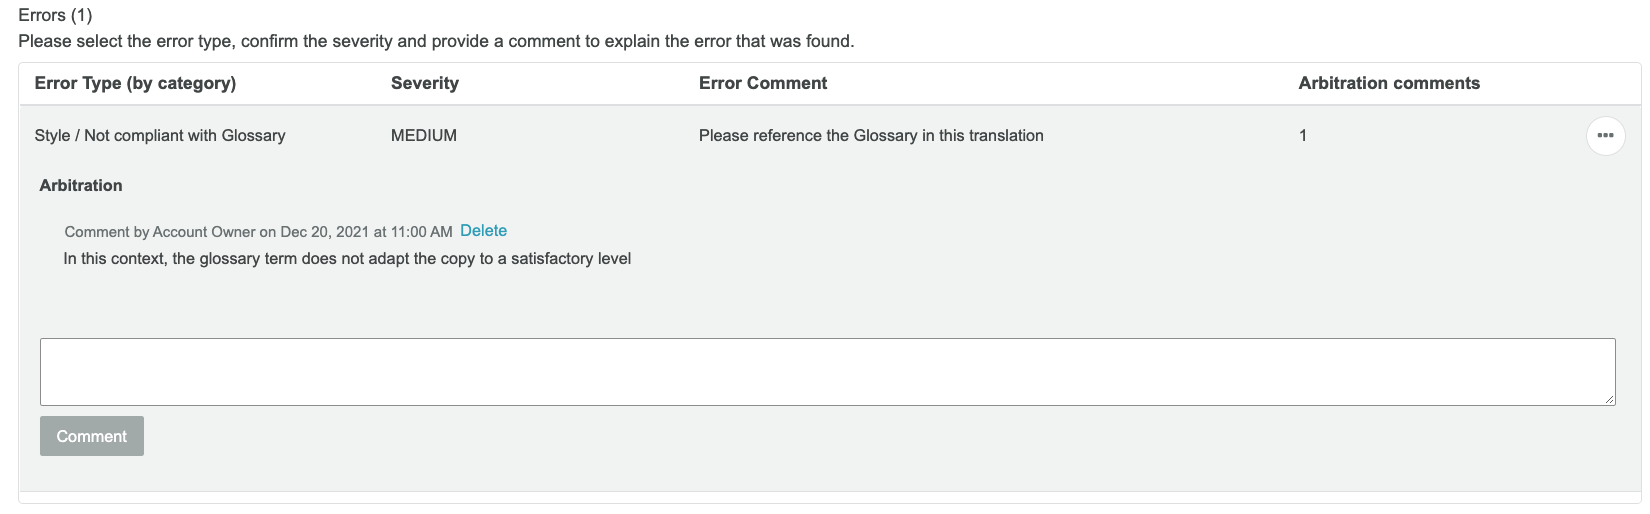The height and width of the screenshot is (514, 1650).
Task: Click the 'In this context' comment text
Action: (x=347, y=259)
